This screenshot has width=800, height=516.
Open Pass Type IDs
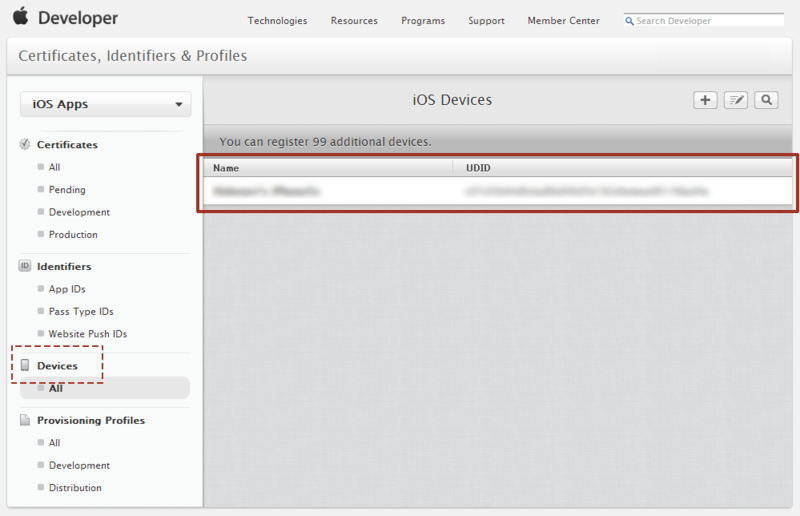(81, 311)
